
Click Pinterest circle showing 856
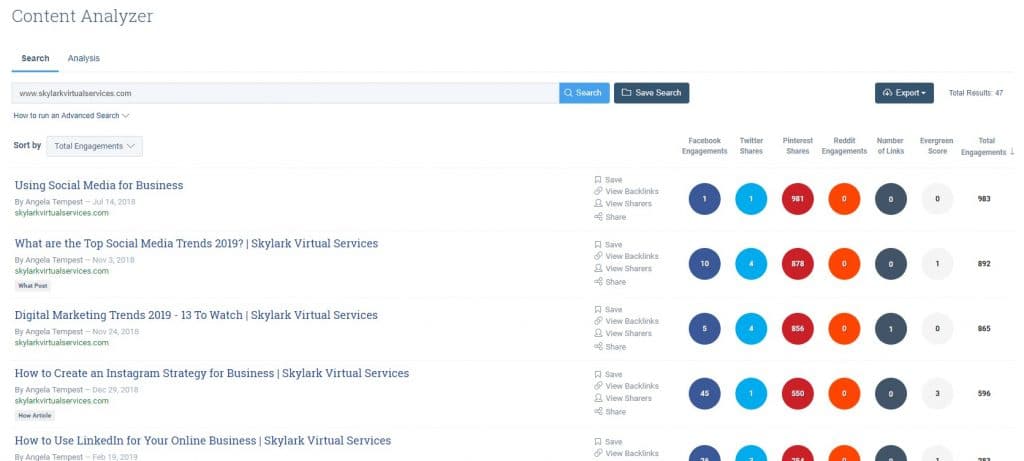coord(797,329)
